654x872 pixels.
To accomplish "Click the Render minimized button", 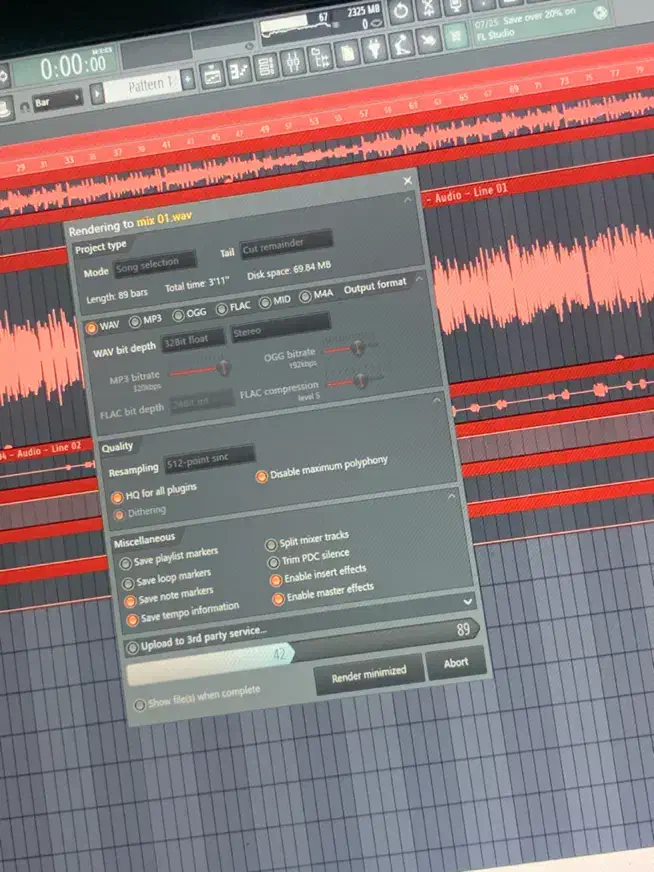I will click(369, 676).
